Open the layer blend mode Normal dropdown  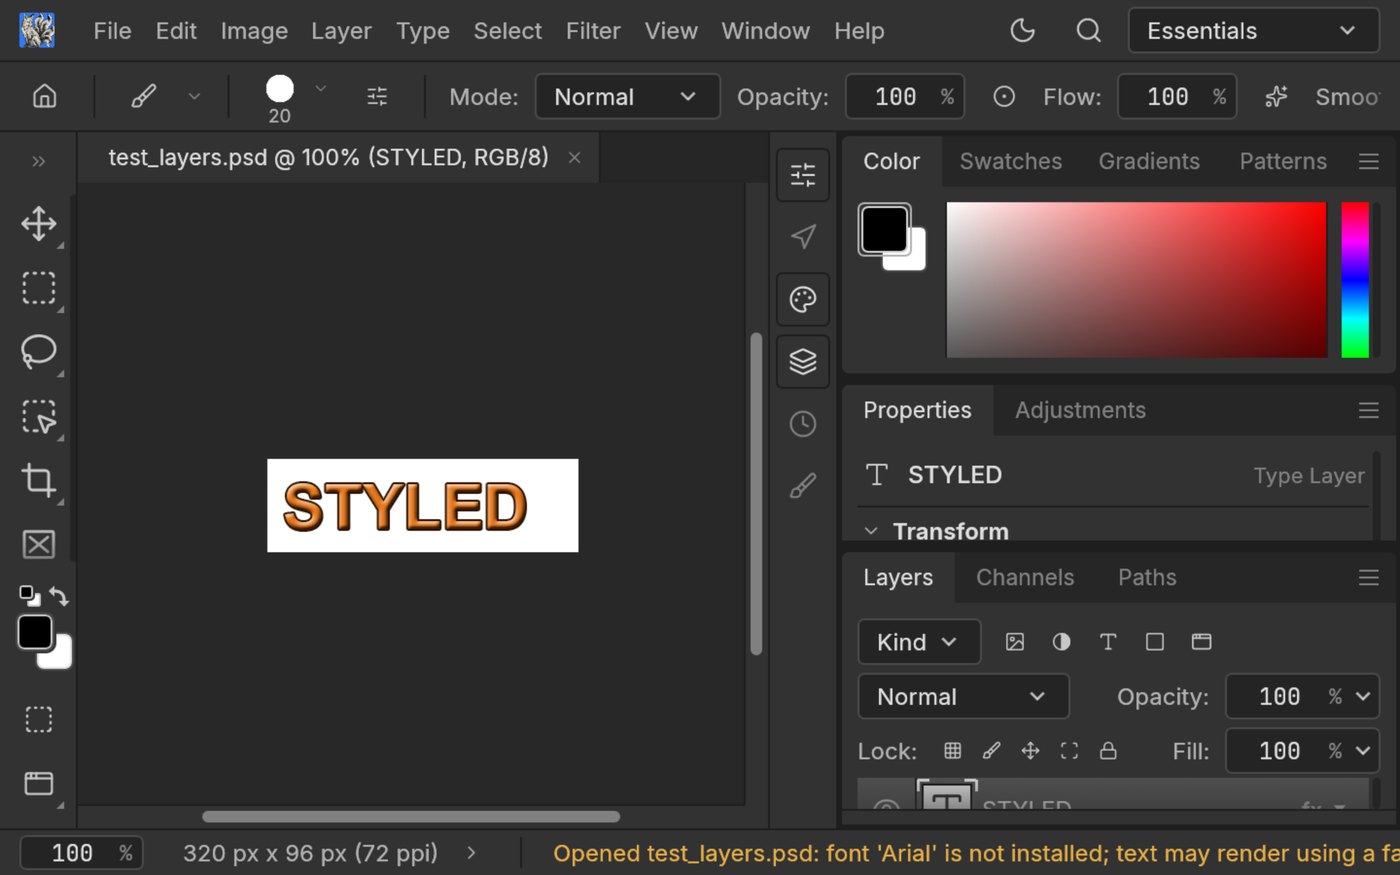click(x=963, y=697)
